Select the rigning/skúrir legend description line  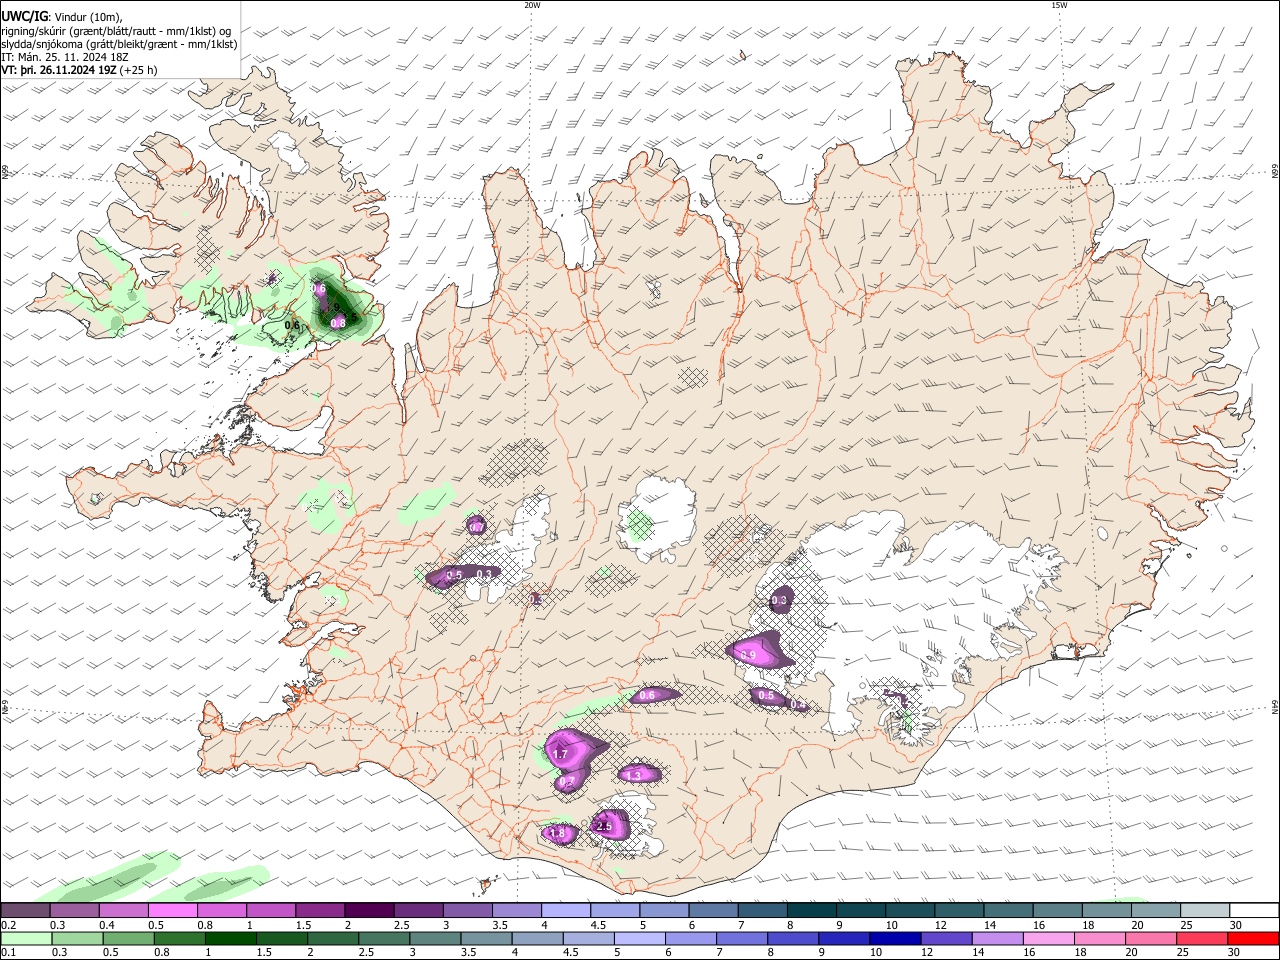click(116, 31)
